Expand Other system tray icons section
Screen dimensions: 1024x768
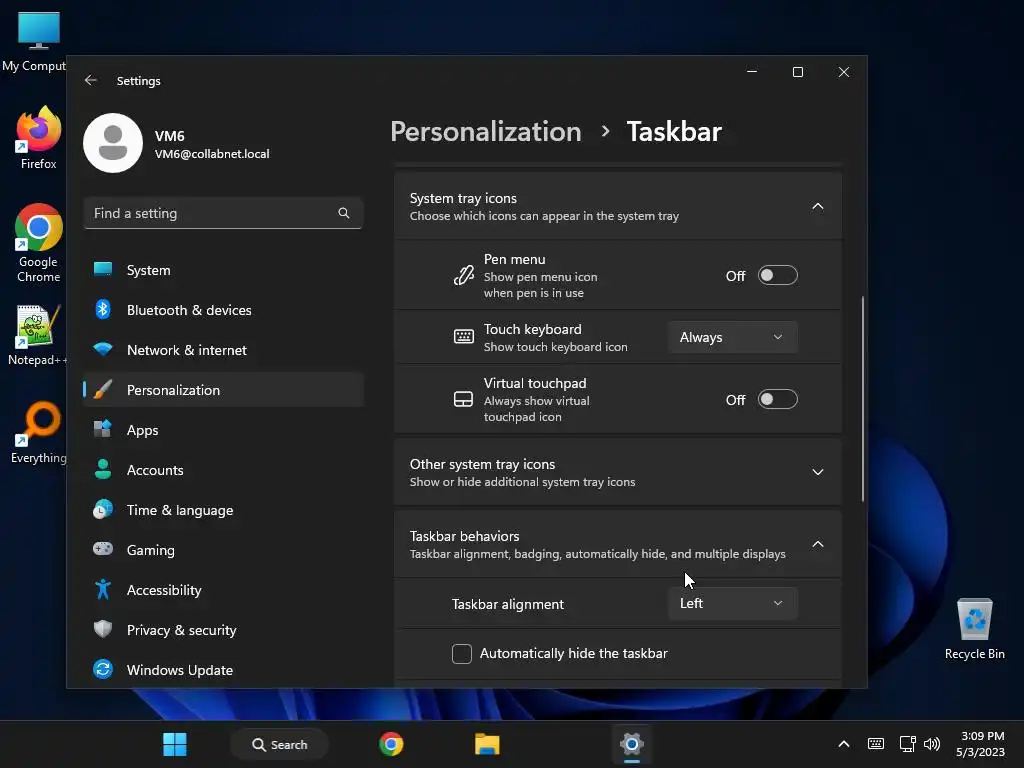[818, 472]
